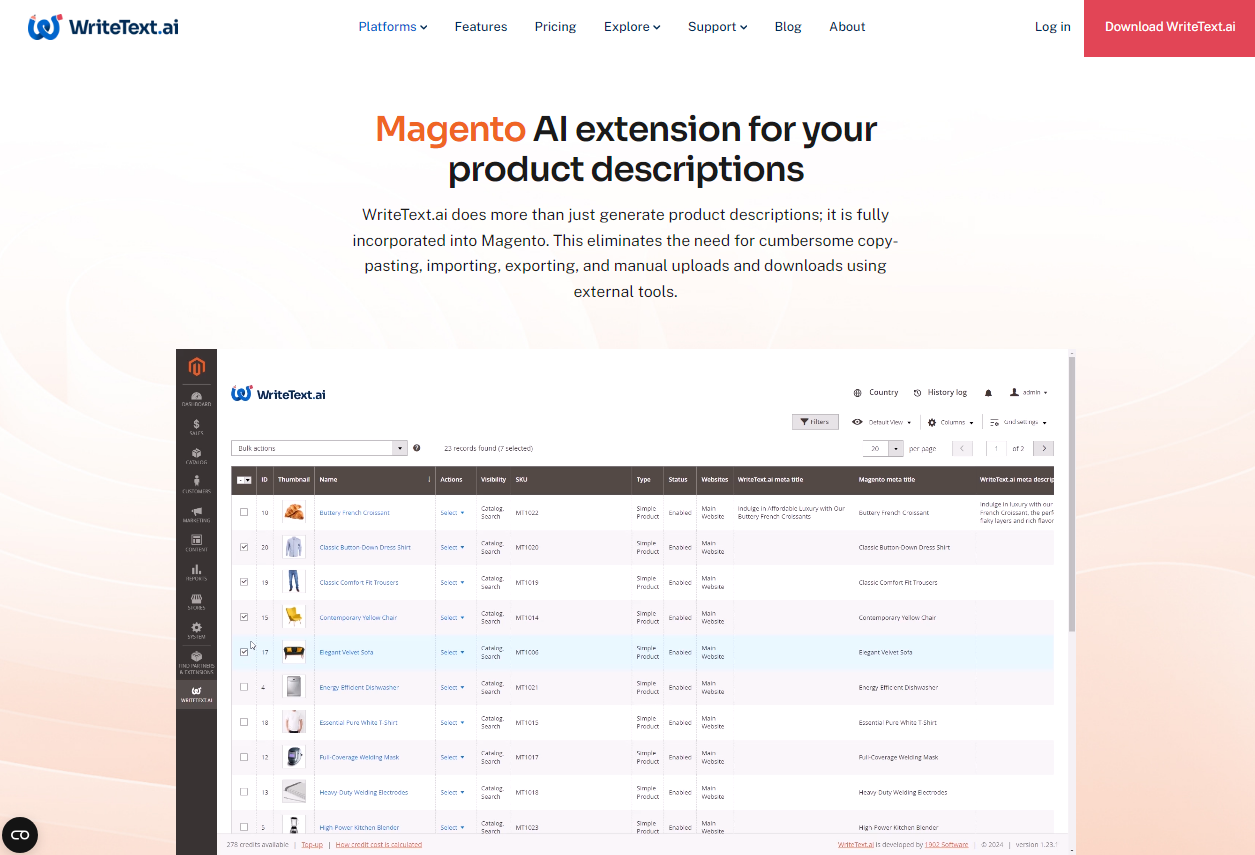Go to next page arrow in grid

tap(1043, 449)
